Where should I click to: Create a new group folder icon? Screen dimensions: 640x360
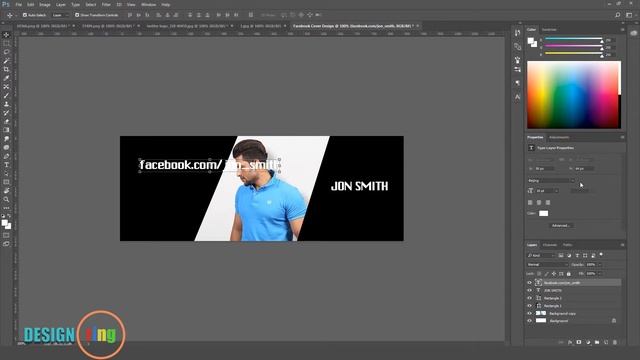click(x=597, y=342)
